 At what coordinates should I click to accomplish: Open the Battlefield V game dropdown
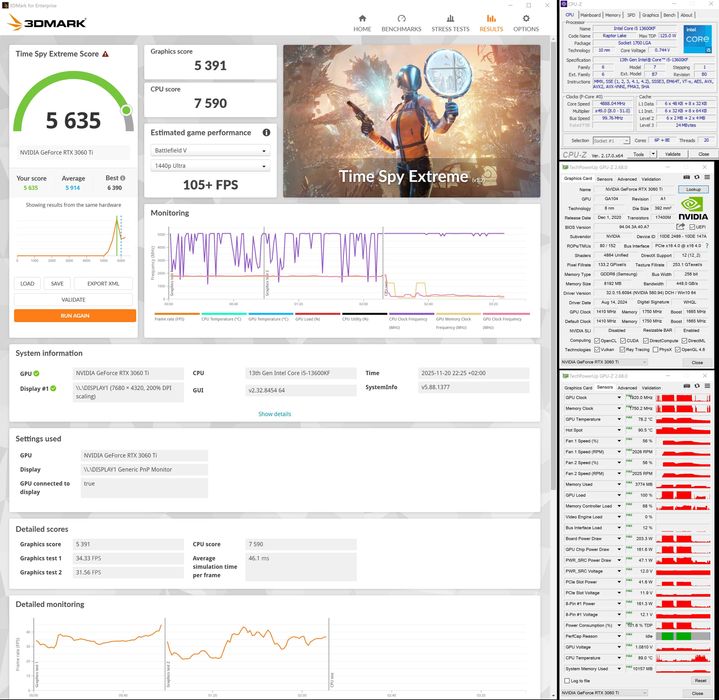click(x=210, y=150)
